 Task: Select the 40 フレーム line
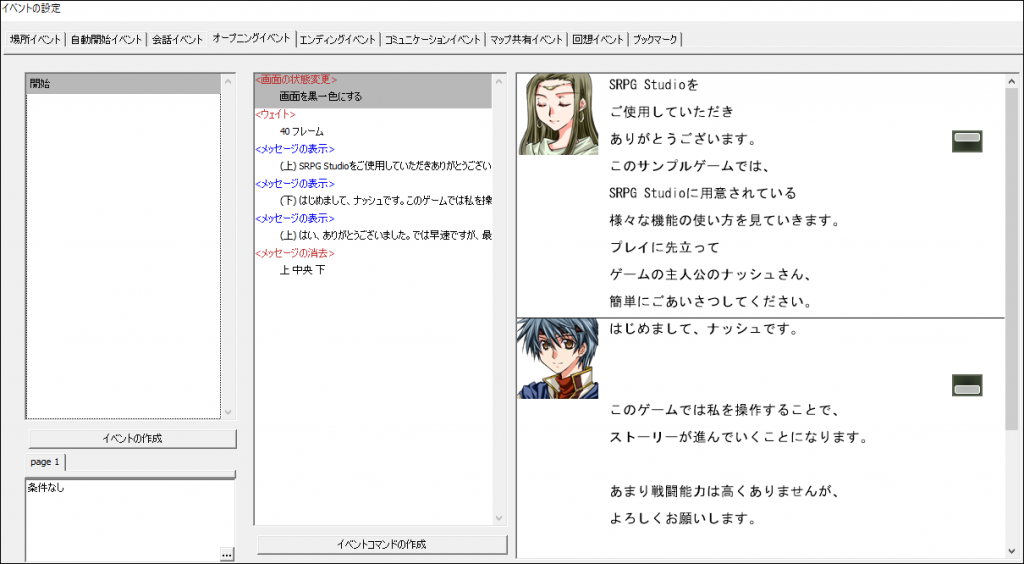tap(302, 132)
